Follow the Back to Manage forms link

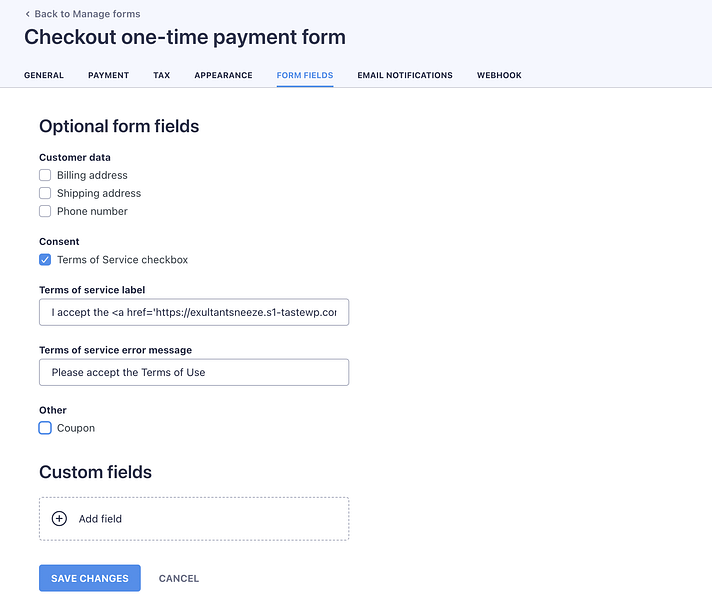point(87,14)
